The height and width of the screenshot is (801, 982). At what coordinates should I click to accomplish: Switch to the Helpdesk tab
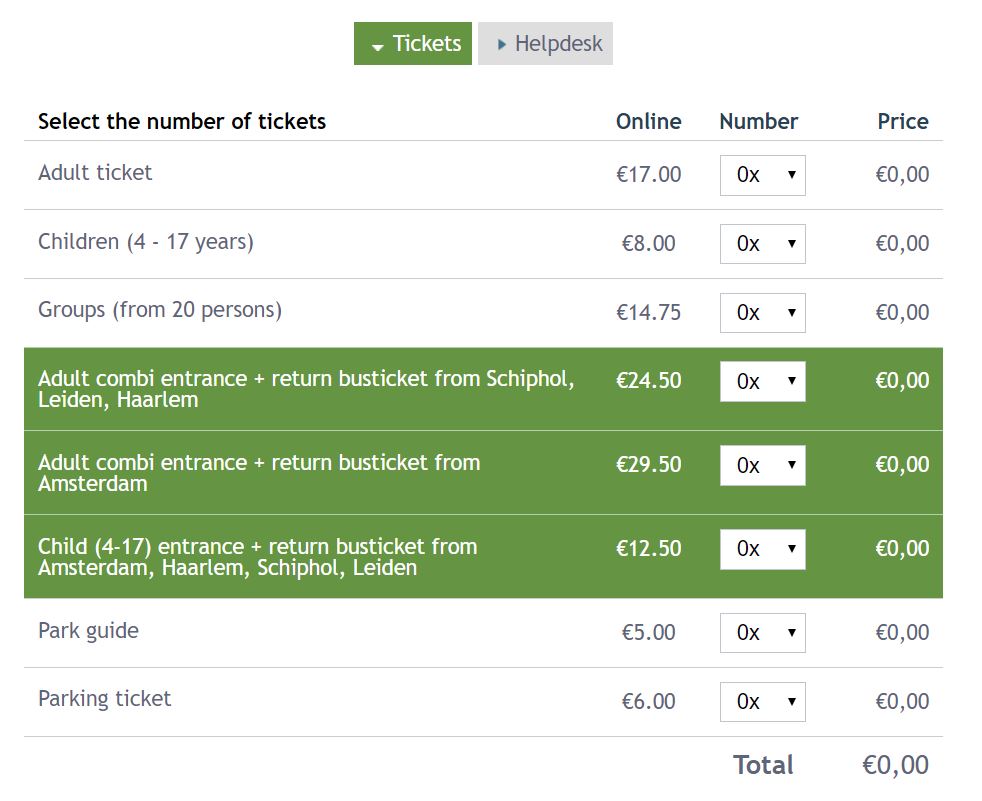click(545, 44)
